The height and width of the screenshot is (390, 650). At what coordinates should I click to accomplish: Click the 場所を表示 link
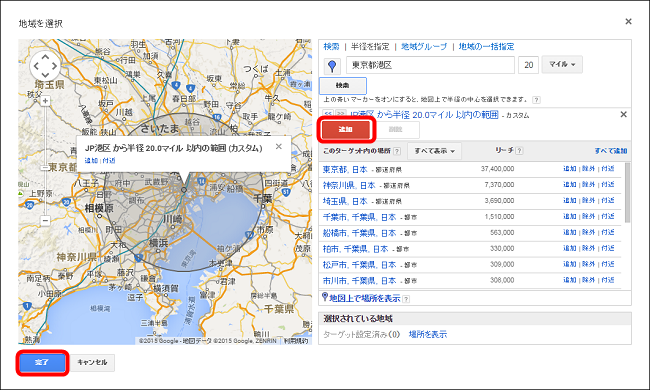click(428, 334)
